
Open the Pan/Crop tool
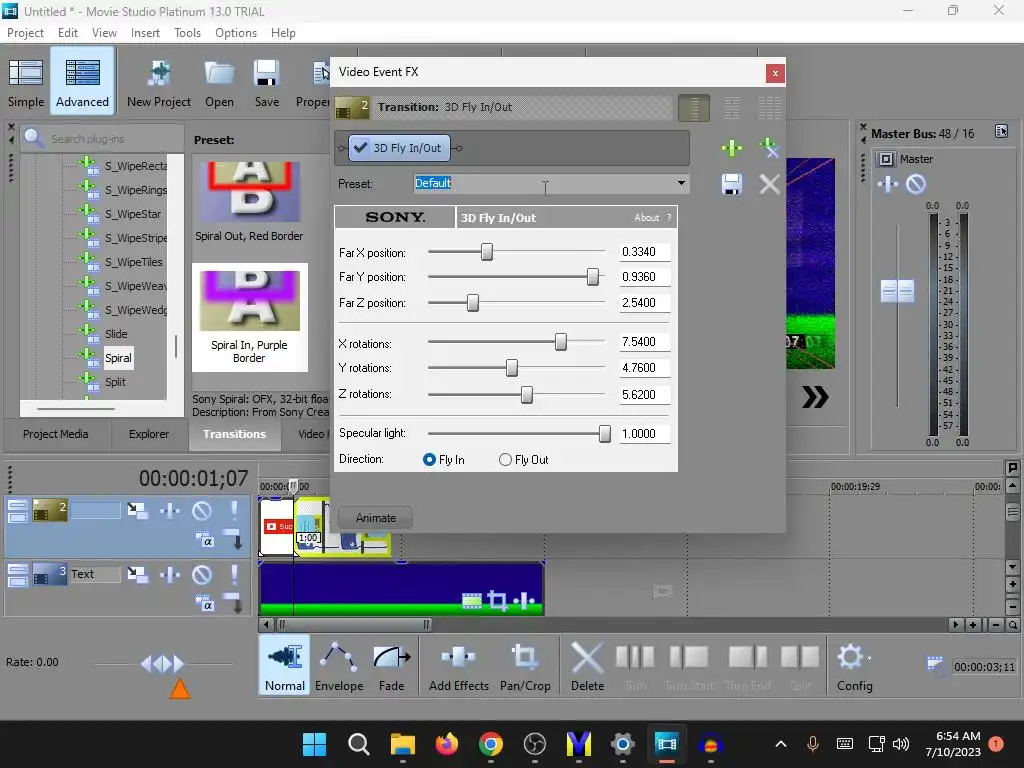[525, 665]
